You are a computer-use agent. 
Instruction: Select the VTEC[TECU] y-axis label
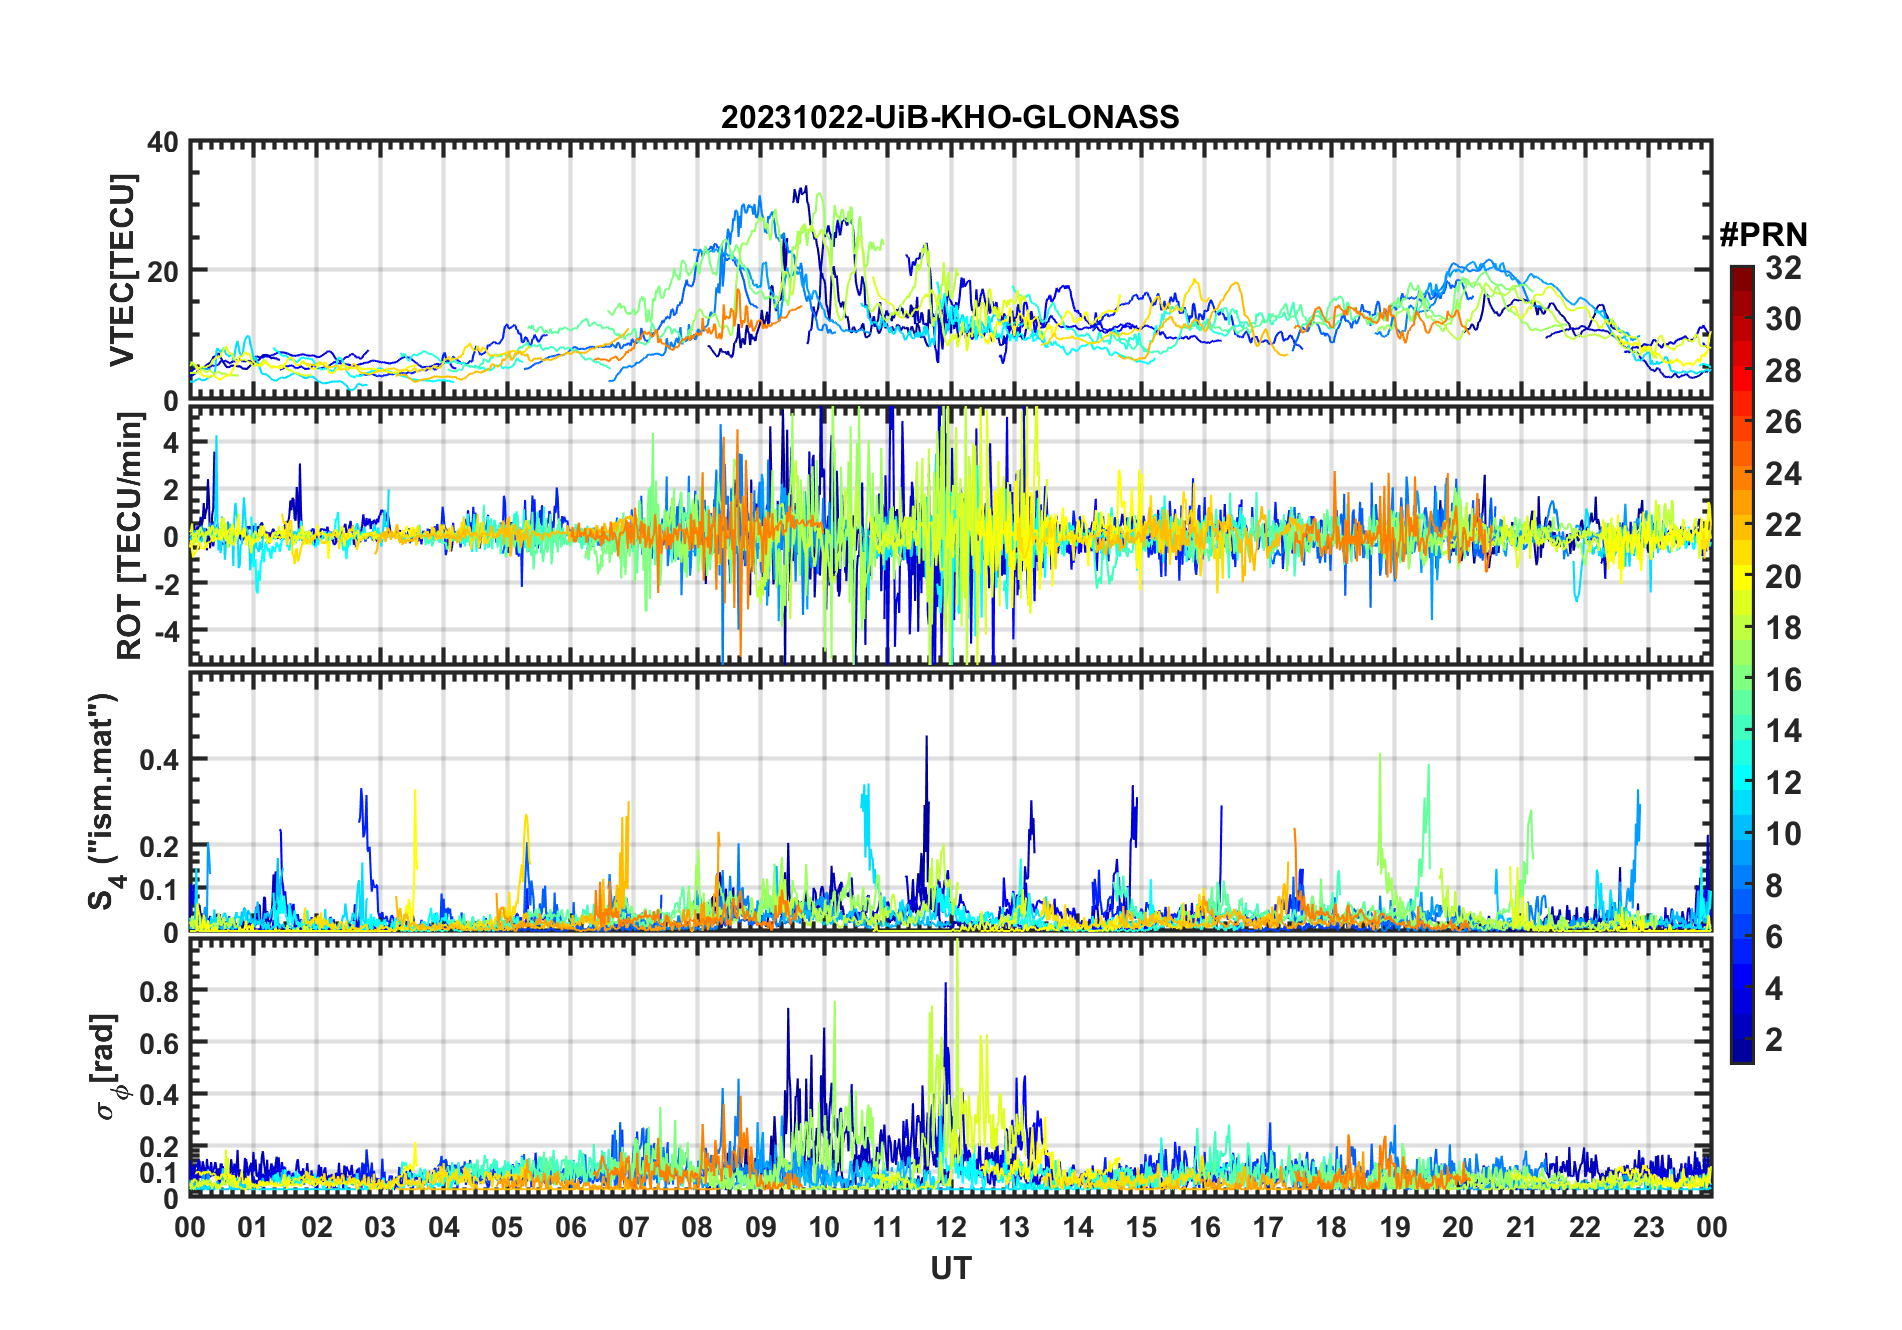click(122, 270)
